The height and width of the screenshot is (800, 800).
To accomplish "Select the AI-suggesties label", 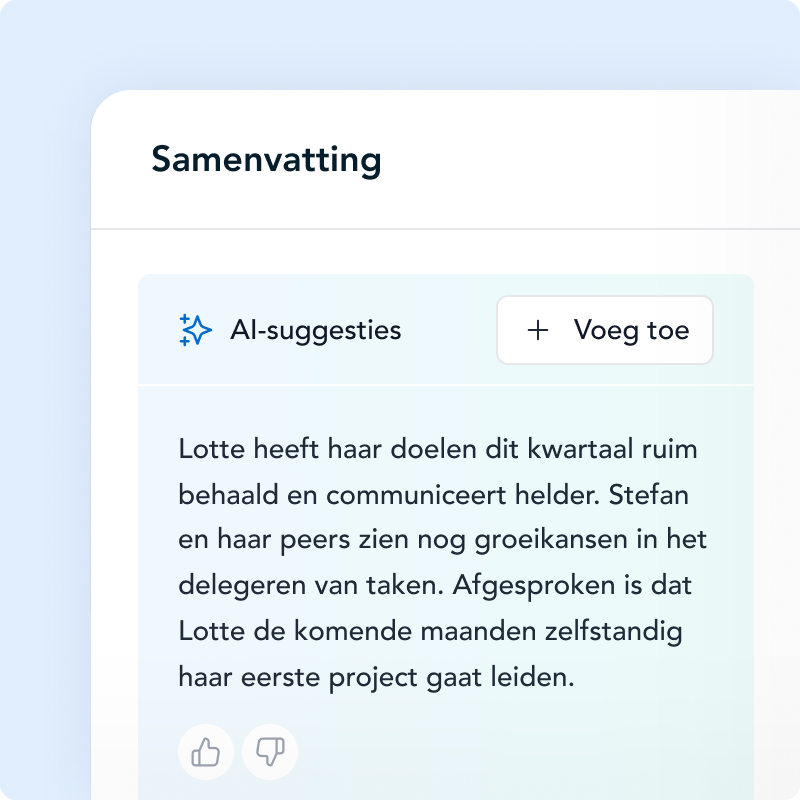I will (x=316, y=331).
